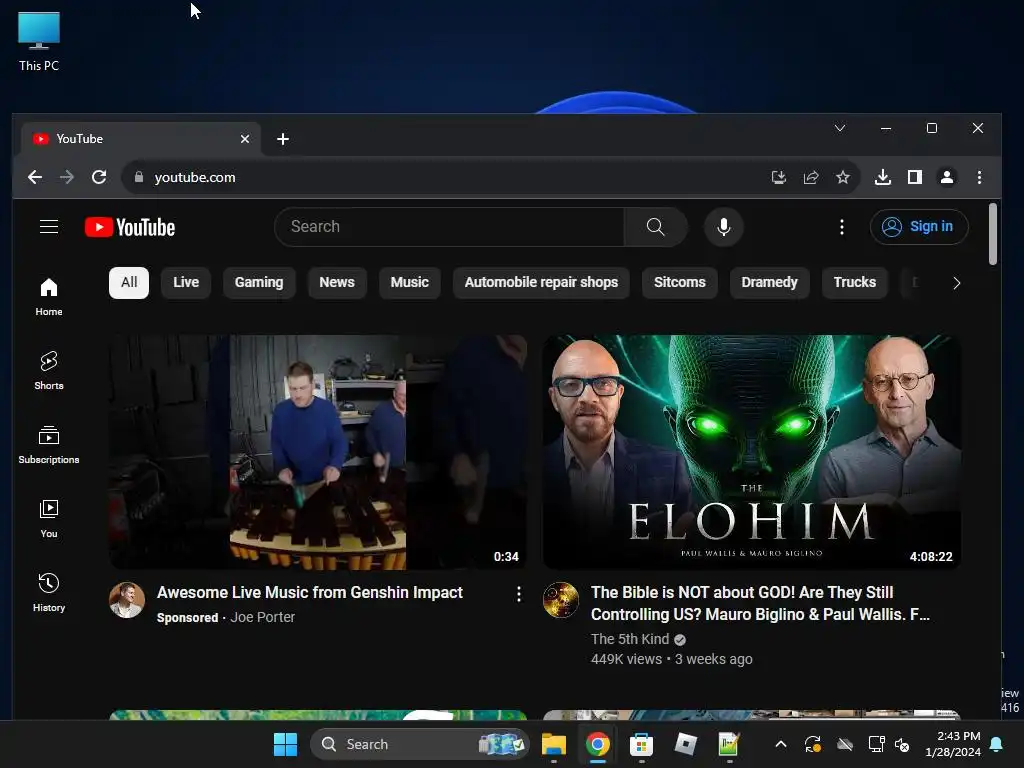Click the page vertical scrollbar
Screen dimensions: 1024x768
tap(993, 234)
